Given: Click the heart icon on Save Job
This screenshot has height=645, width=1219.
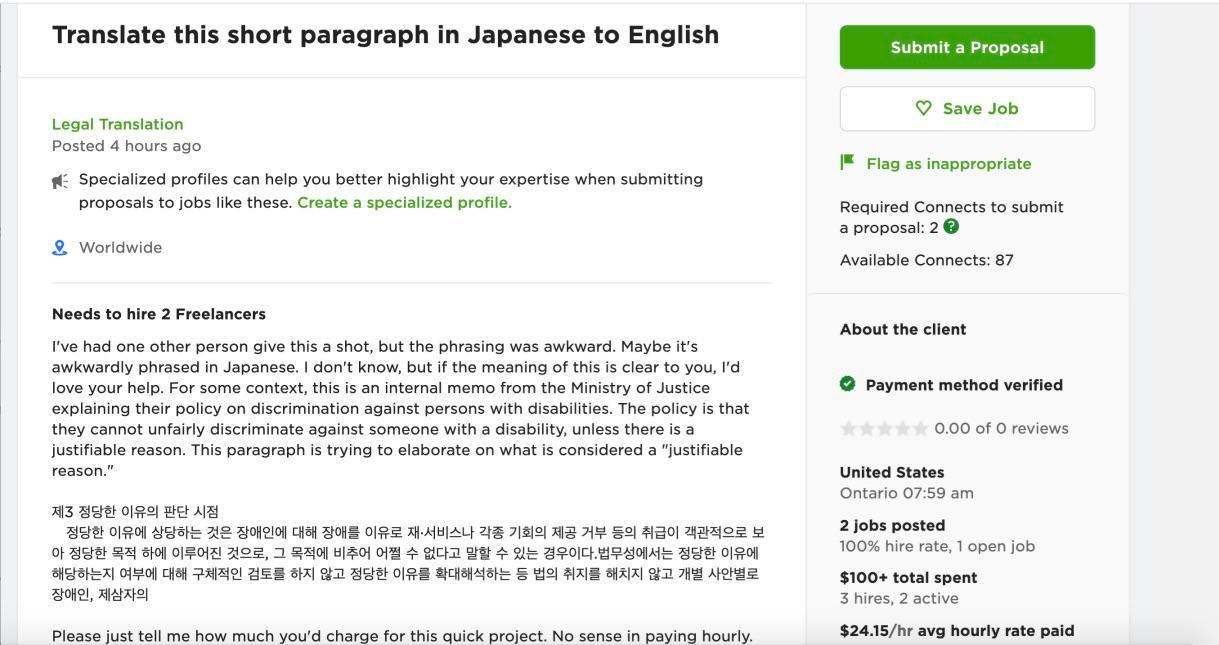Looking at the screenshot, I should (924, 108).
